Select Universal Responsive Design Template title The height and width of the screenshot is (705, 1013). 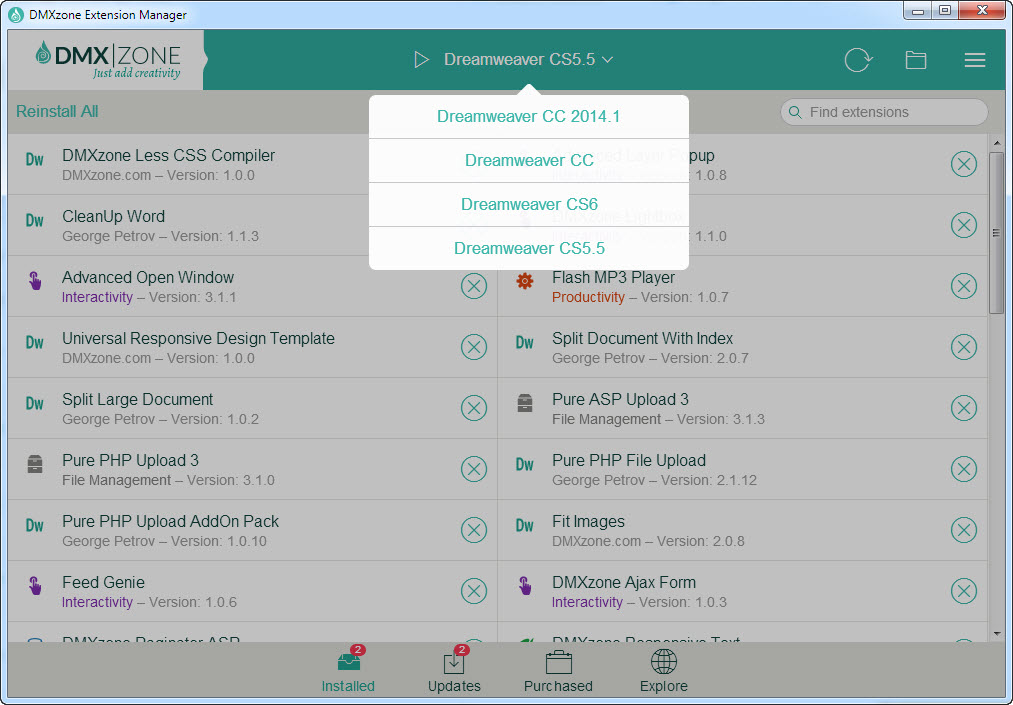(x=198, y=339)
